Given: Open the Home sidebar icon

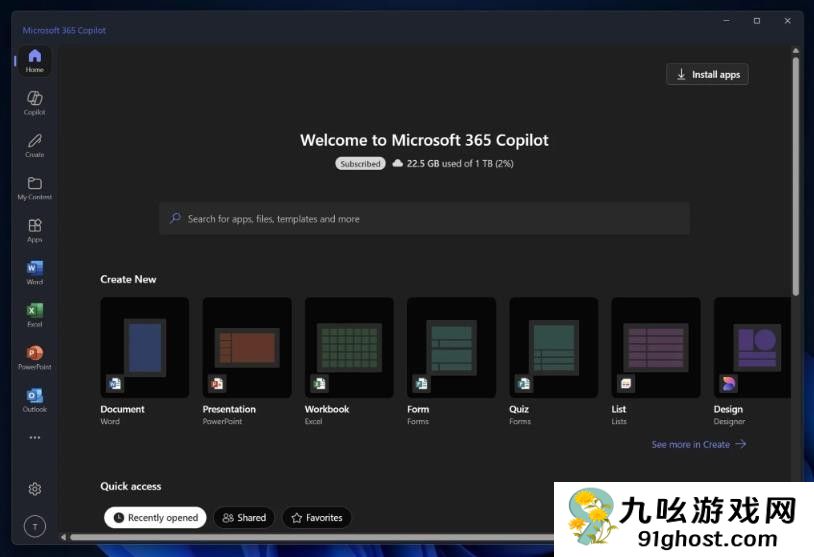Looking at the screenshot, I should click(x=35, y=61).
